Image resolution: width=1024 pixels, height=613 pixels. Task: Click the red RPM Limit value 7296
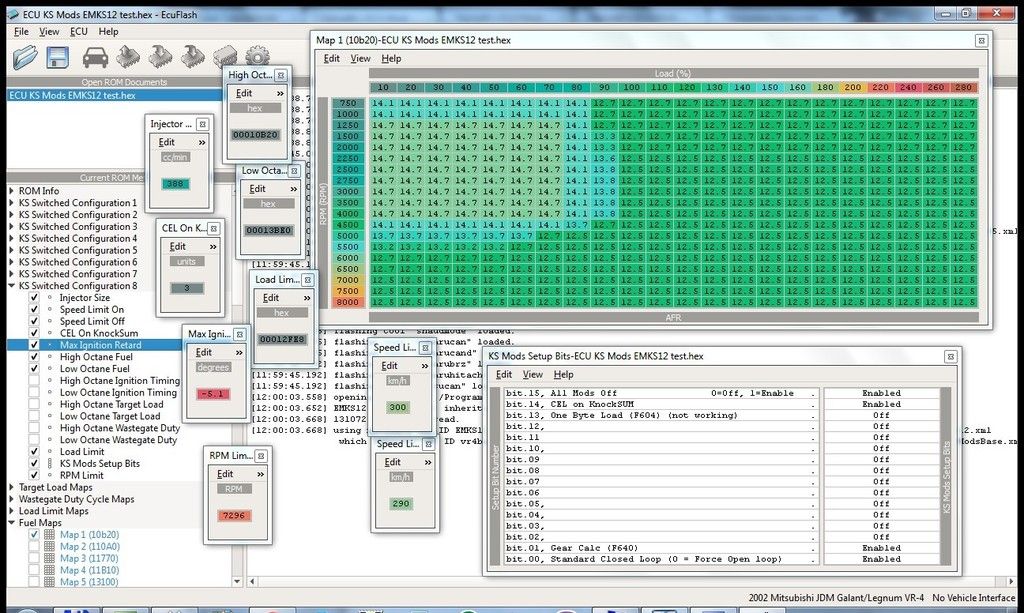232,513
